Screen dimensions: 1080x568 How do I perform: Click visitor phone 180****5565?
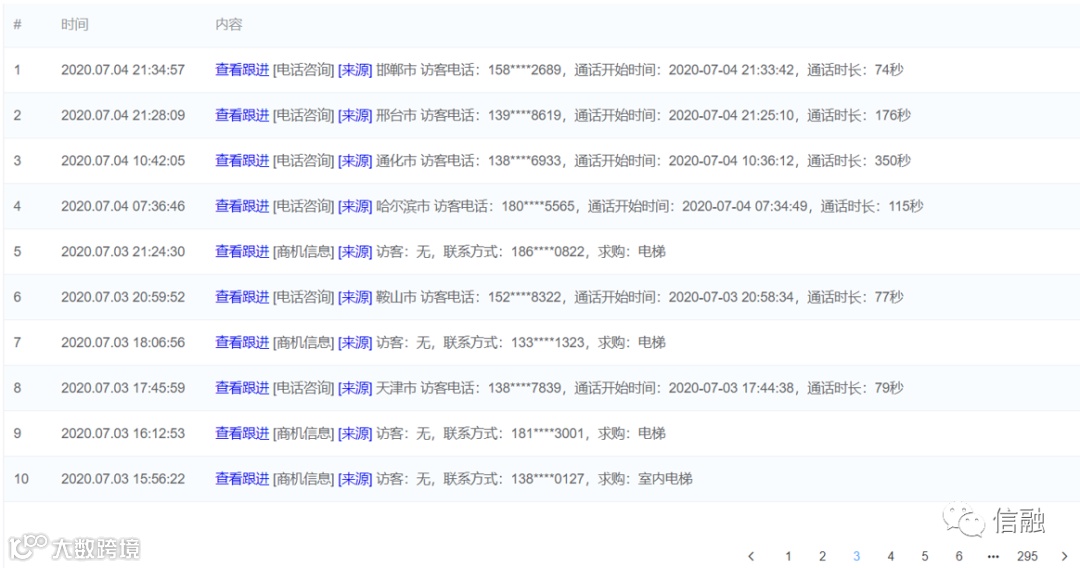pyautogui.click(x=539, y=206)
